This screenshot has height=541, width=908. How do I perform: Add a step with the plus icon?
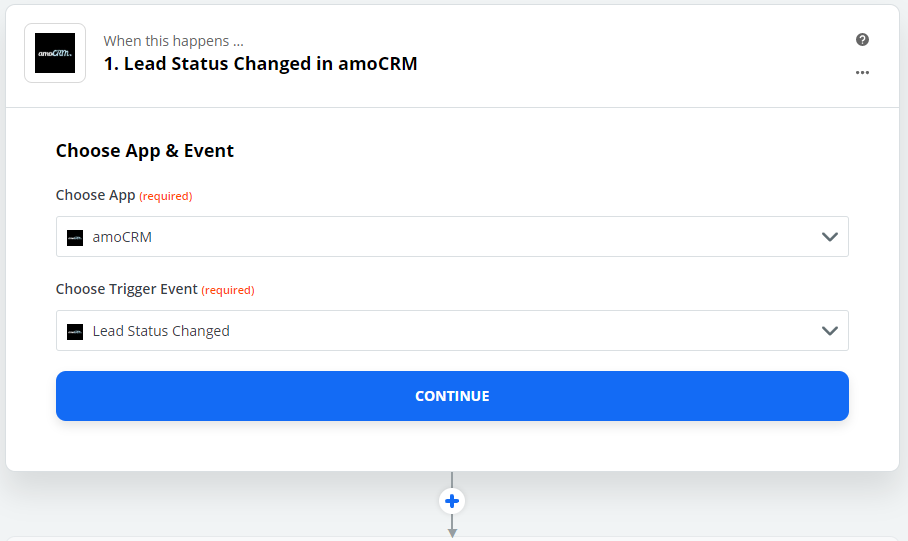[x=452, y=501]
